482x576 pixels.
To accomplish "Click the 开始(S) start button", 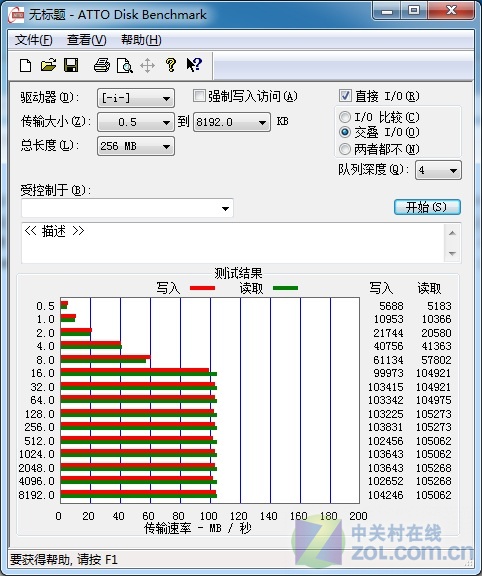I will 427,207.
